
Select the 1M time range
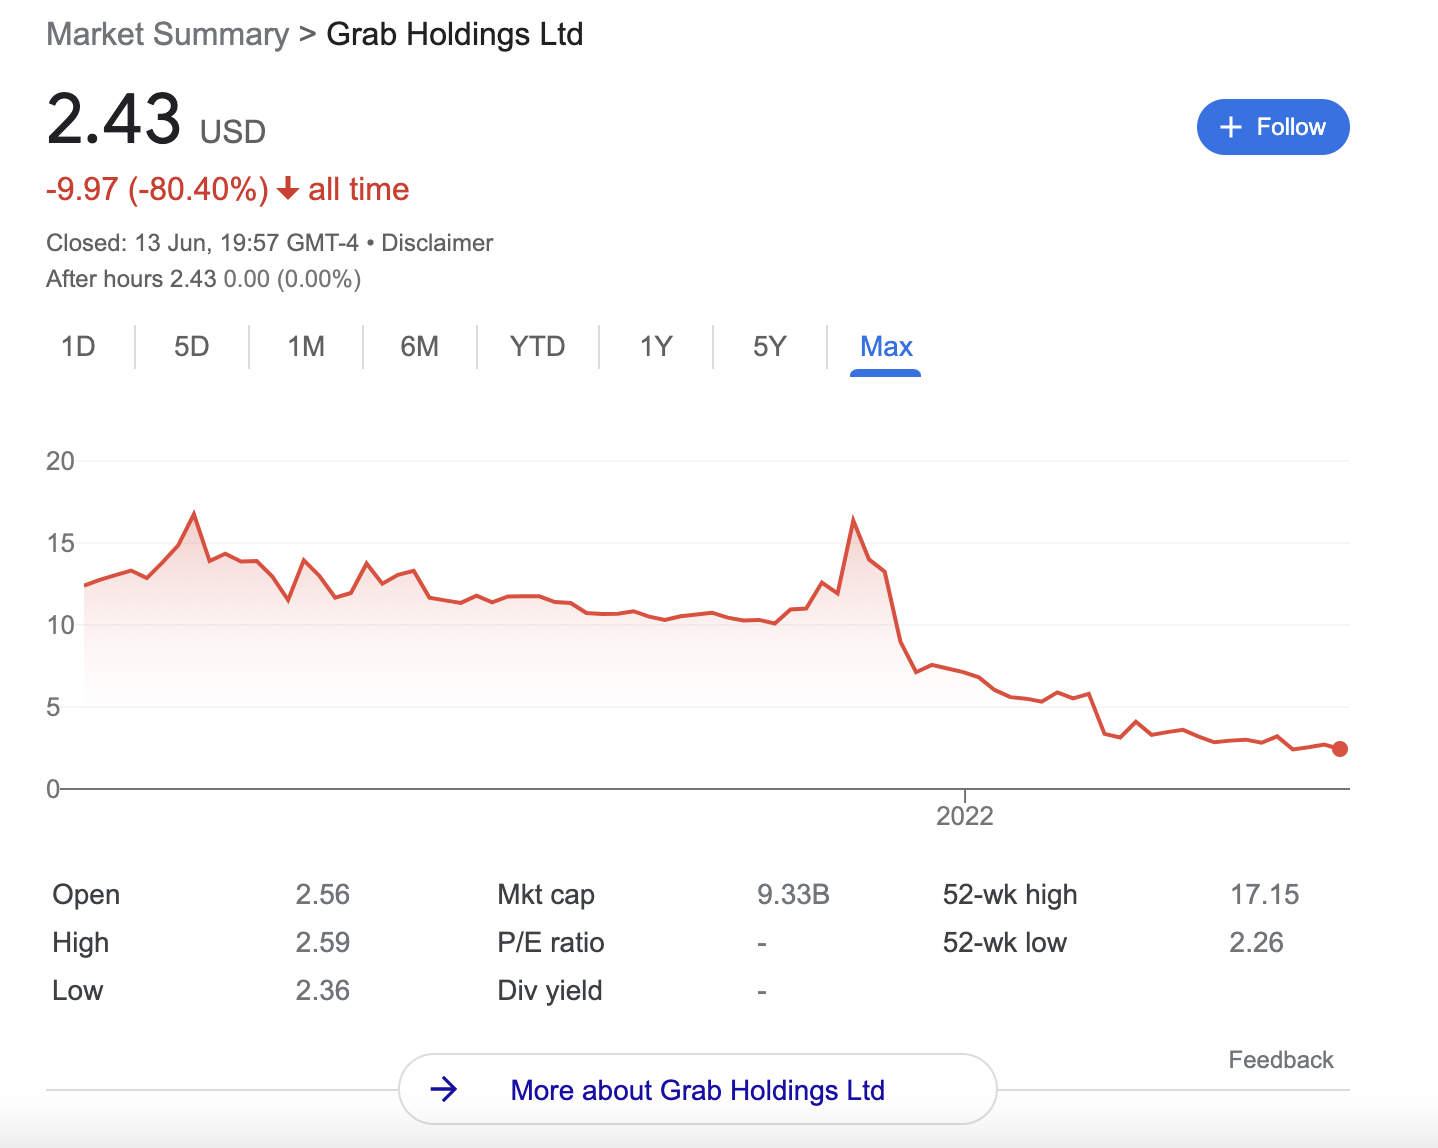pyautogui.click(x=306, y=347)
